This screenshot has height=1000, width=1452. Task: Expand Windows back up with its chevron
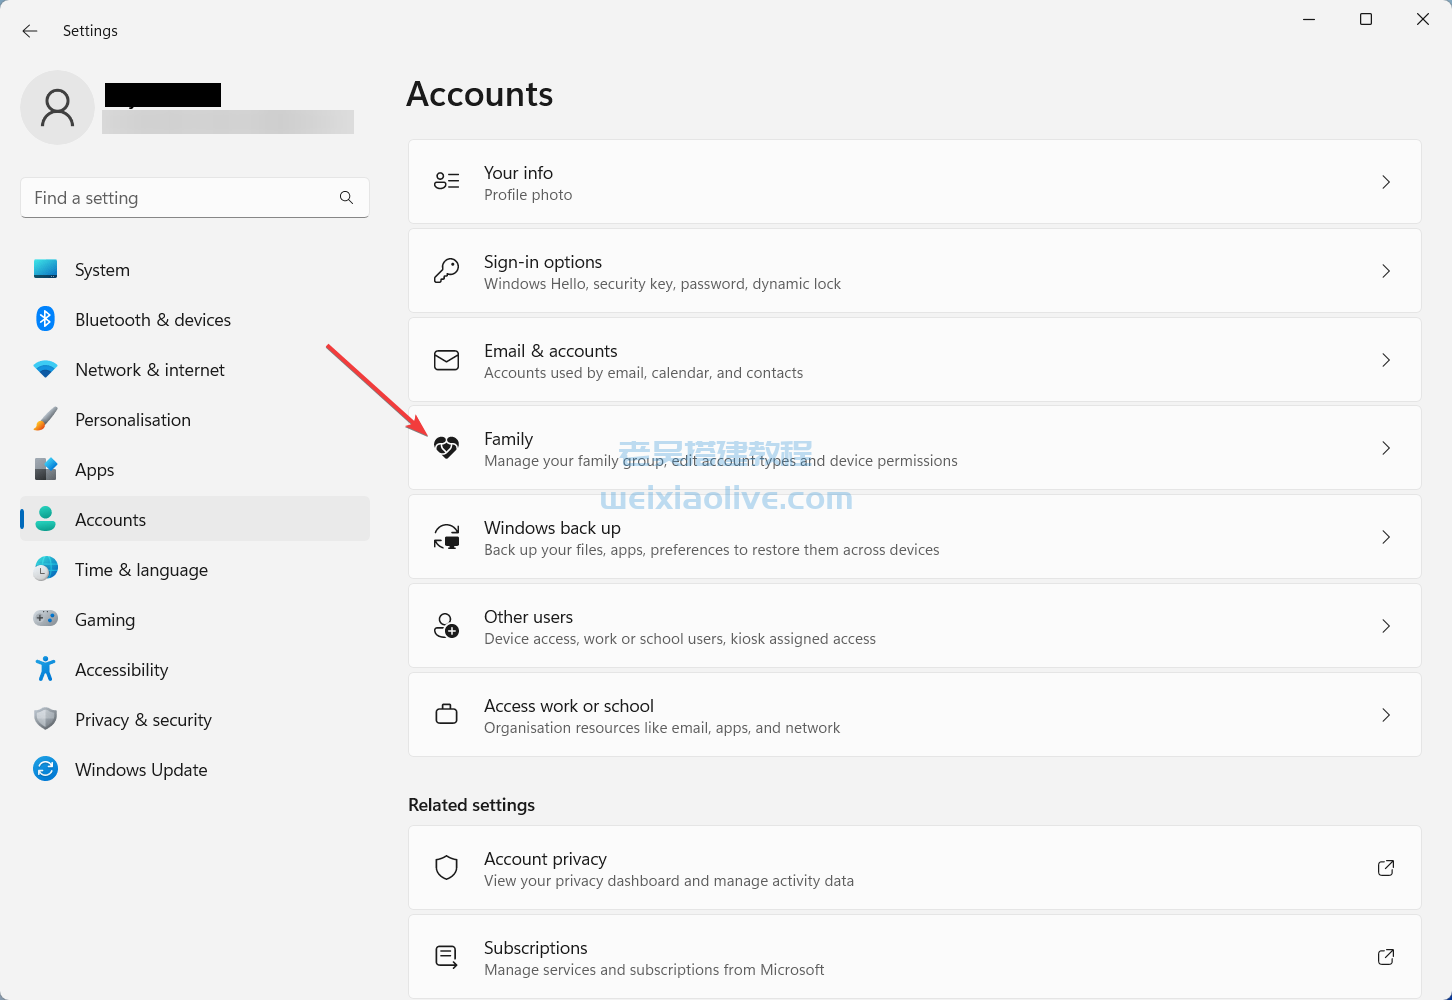click(x=1386, y=537)
